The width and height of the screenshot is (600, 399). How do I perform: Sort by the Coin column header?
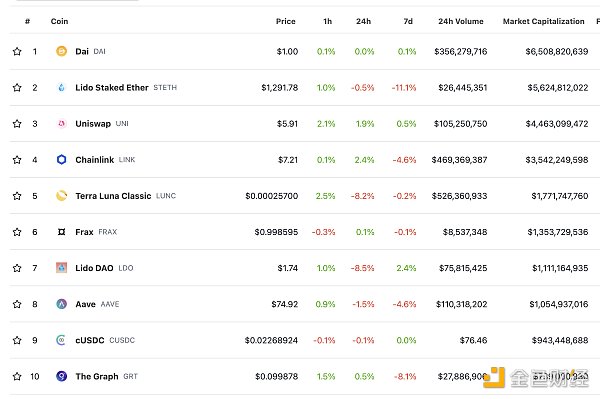[59, 21]
